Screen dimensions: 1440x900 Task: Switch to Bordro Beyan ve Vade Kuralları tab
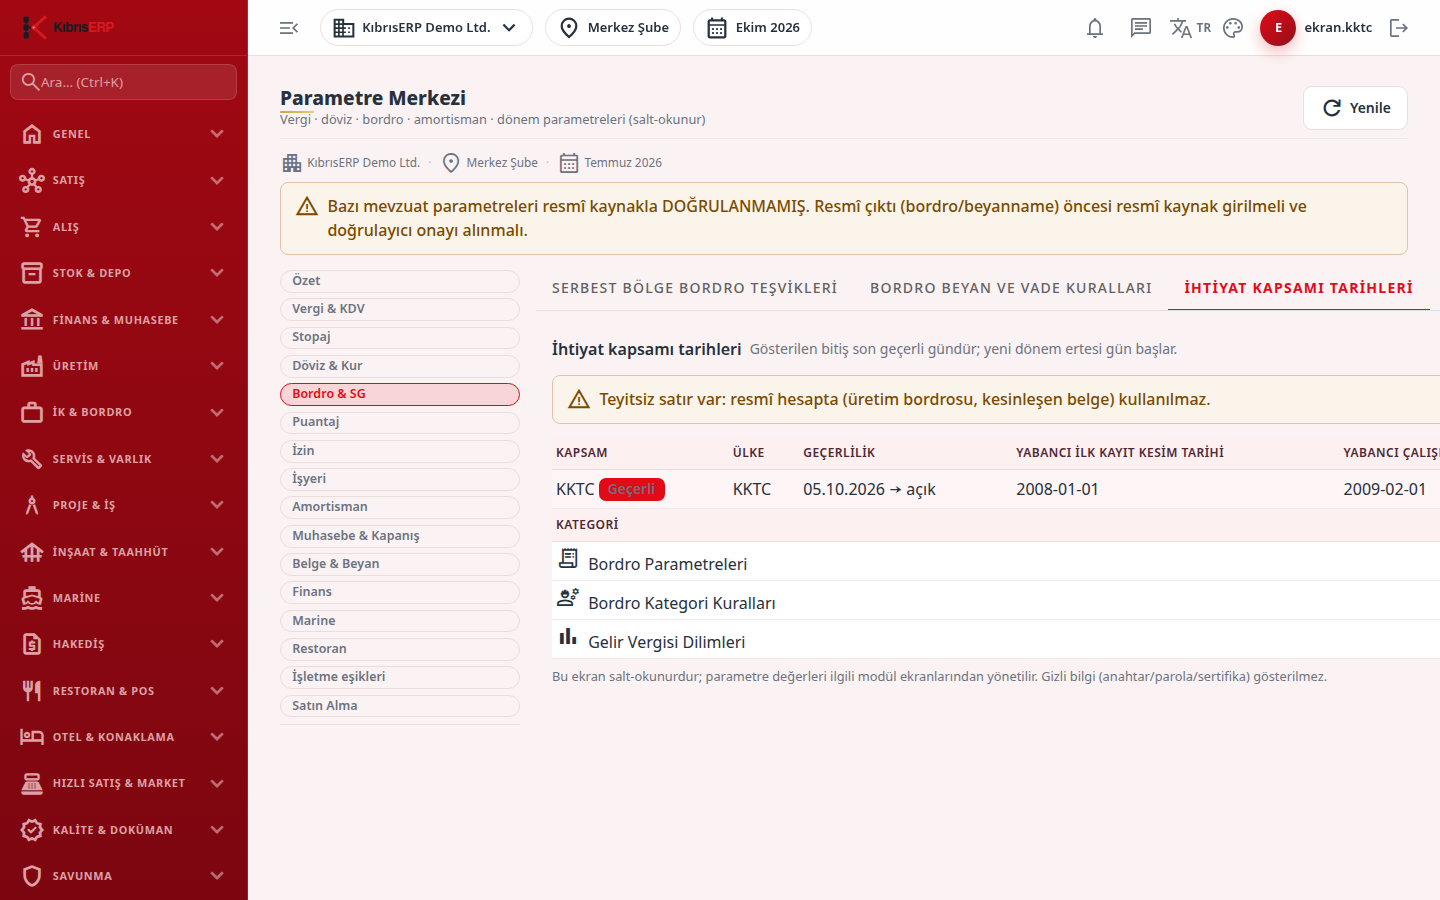(x=1011, y=288)
